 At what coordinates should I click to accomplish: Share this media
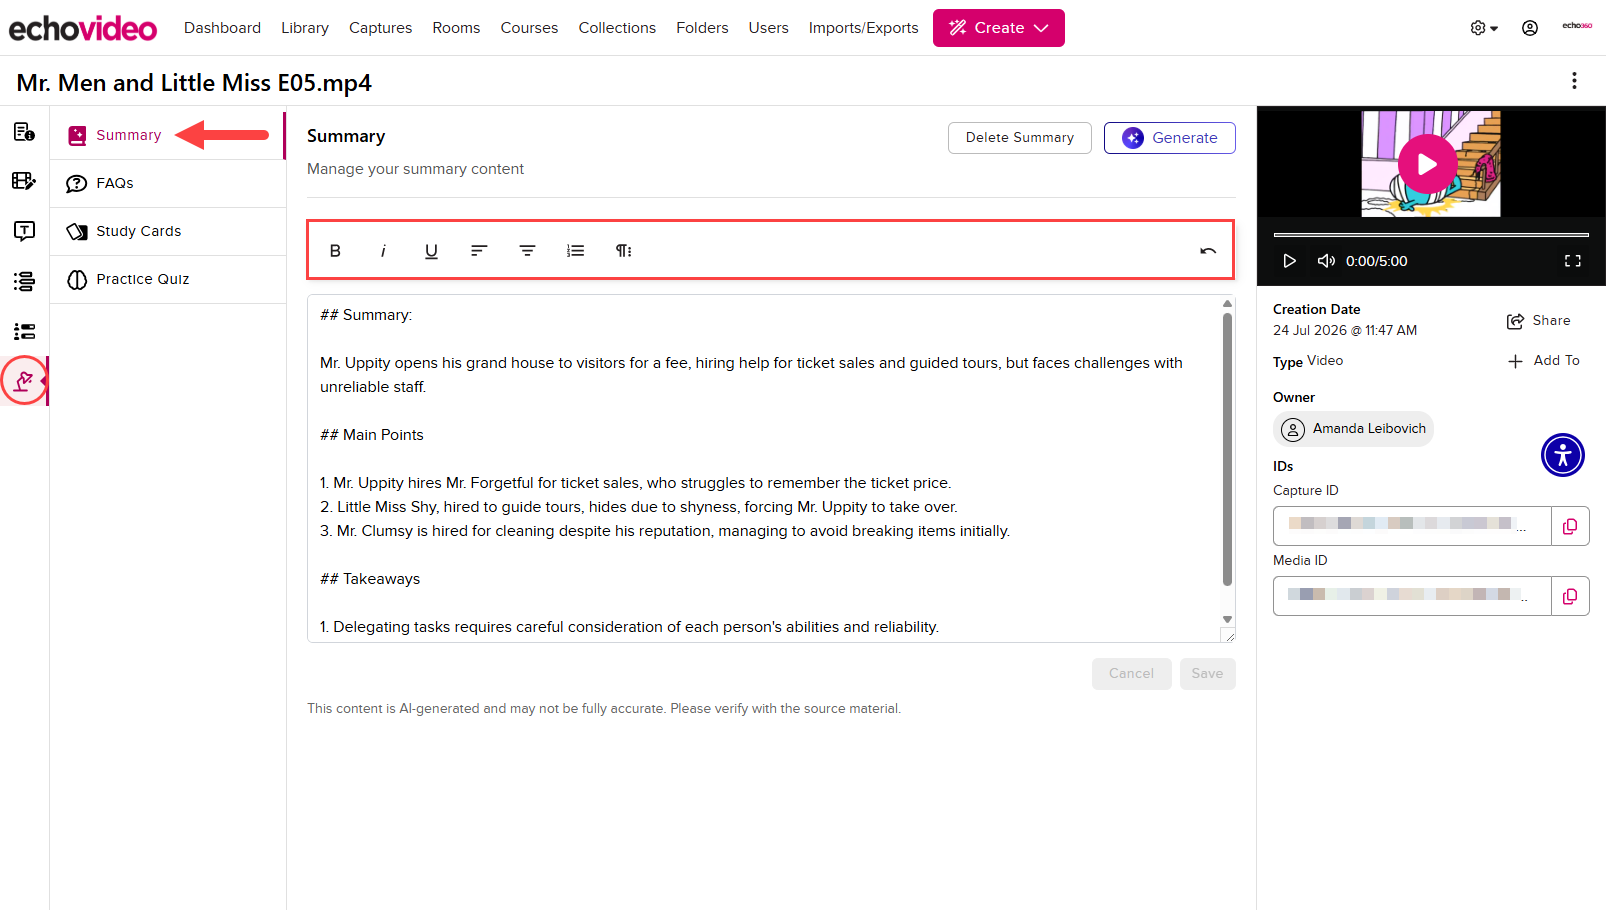[1538, 321]
